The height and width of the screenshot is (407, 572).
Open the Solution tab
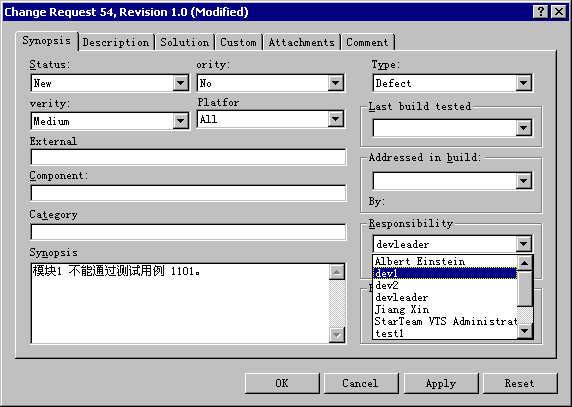(x=185, y=42)
